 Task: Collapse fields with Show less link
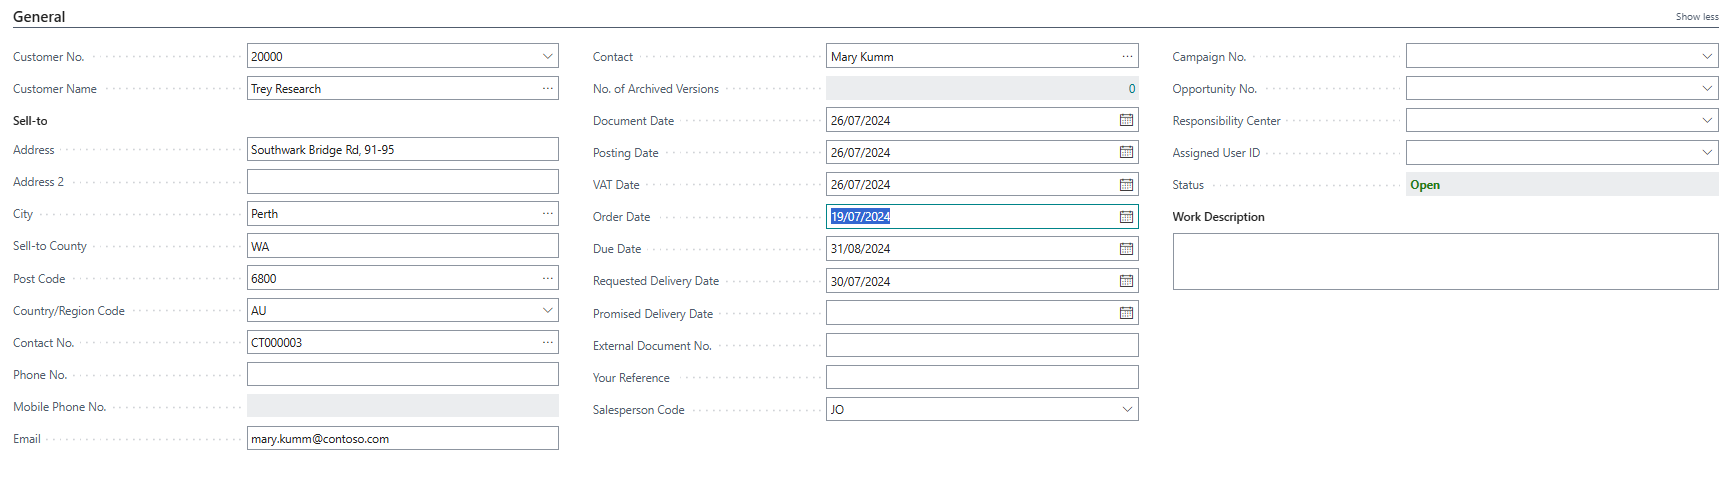pyautogui.click(x=1697, y=17)
